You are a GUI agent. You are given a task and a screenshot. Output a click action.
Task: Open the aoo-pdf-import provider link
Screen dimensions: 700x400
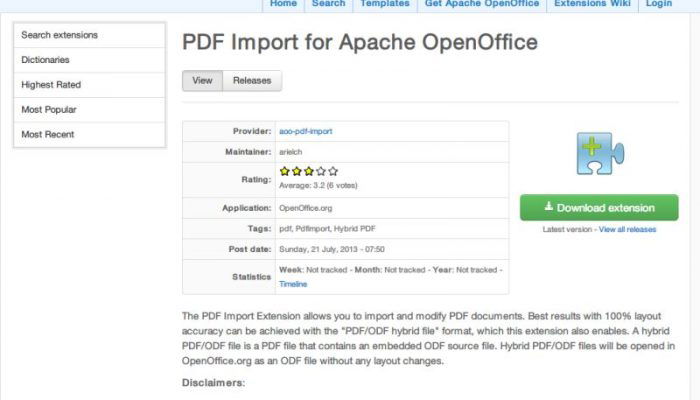[306, 131]
